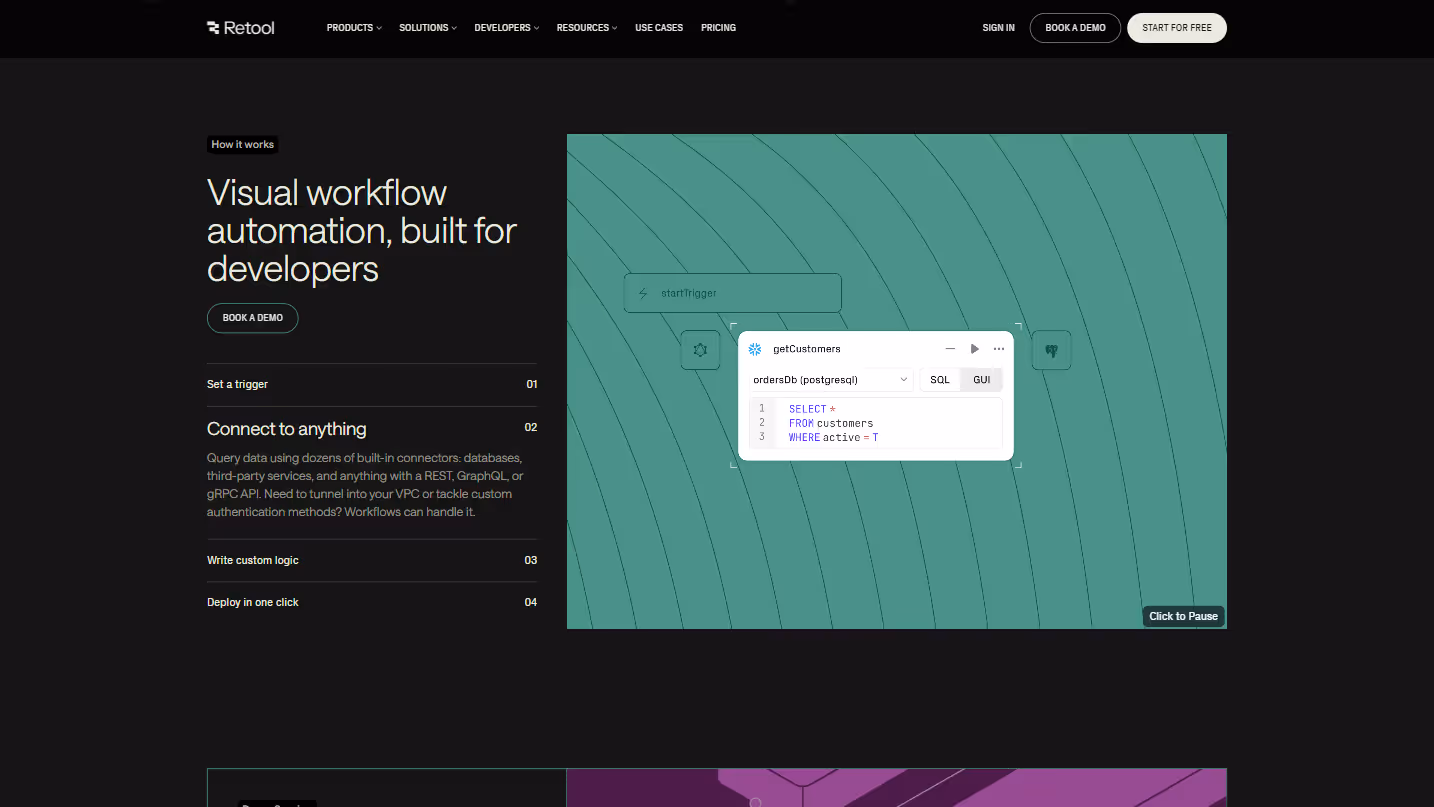The width and height of the screenshot is (1434, 807).
Task: Click the Visual workflow automation headline
Action: (362, 230)
